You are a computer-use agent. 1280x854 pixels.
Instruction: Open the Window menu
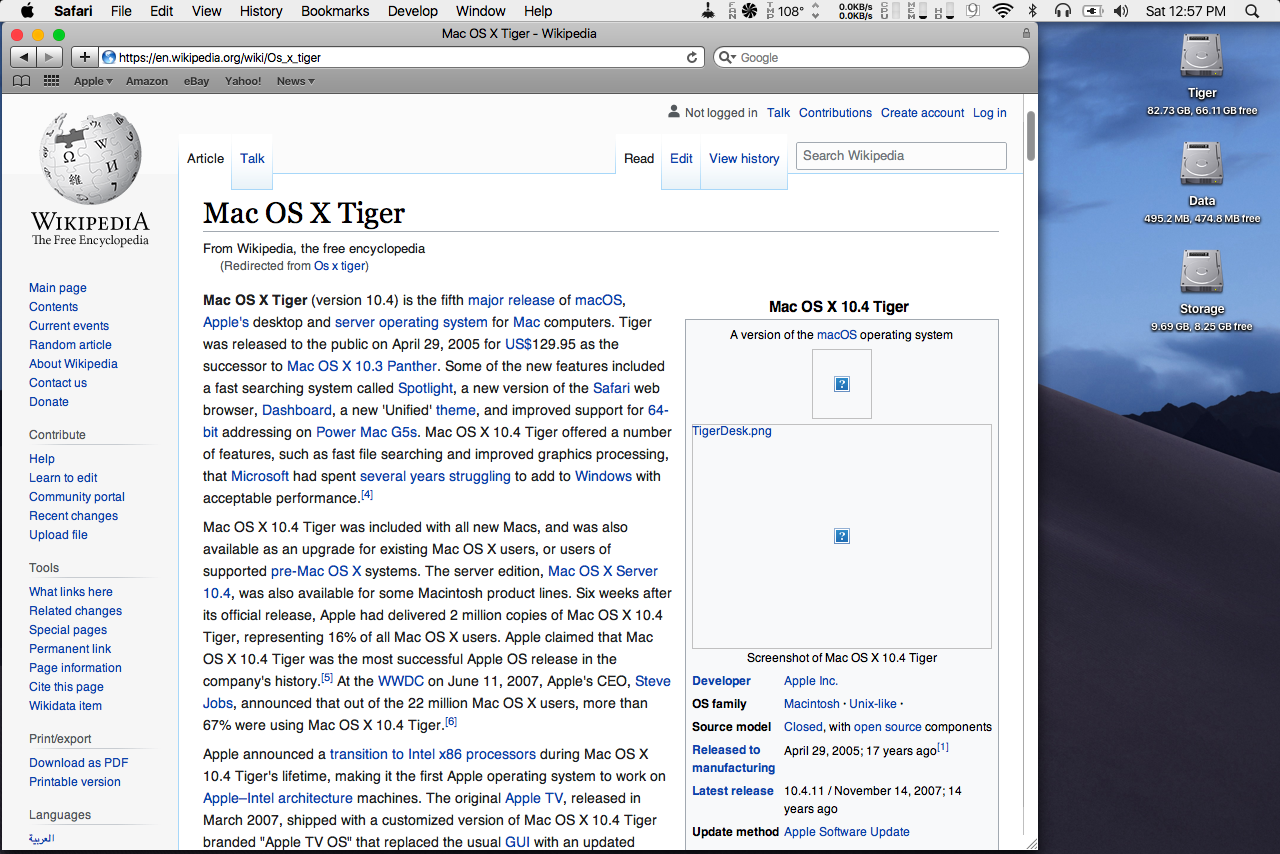click(480, 11)
